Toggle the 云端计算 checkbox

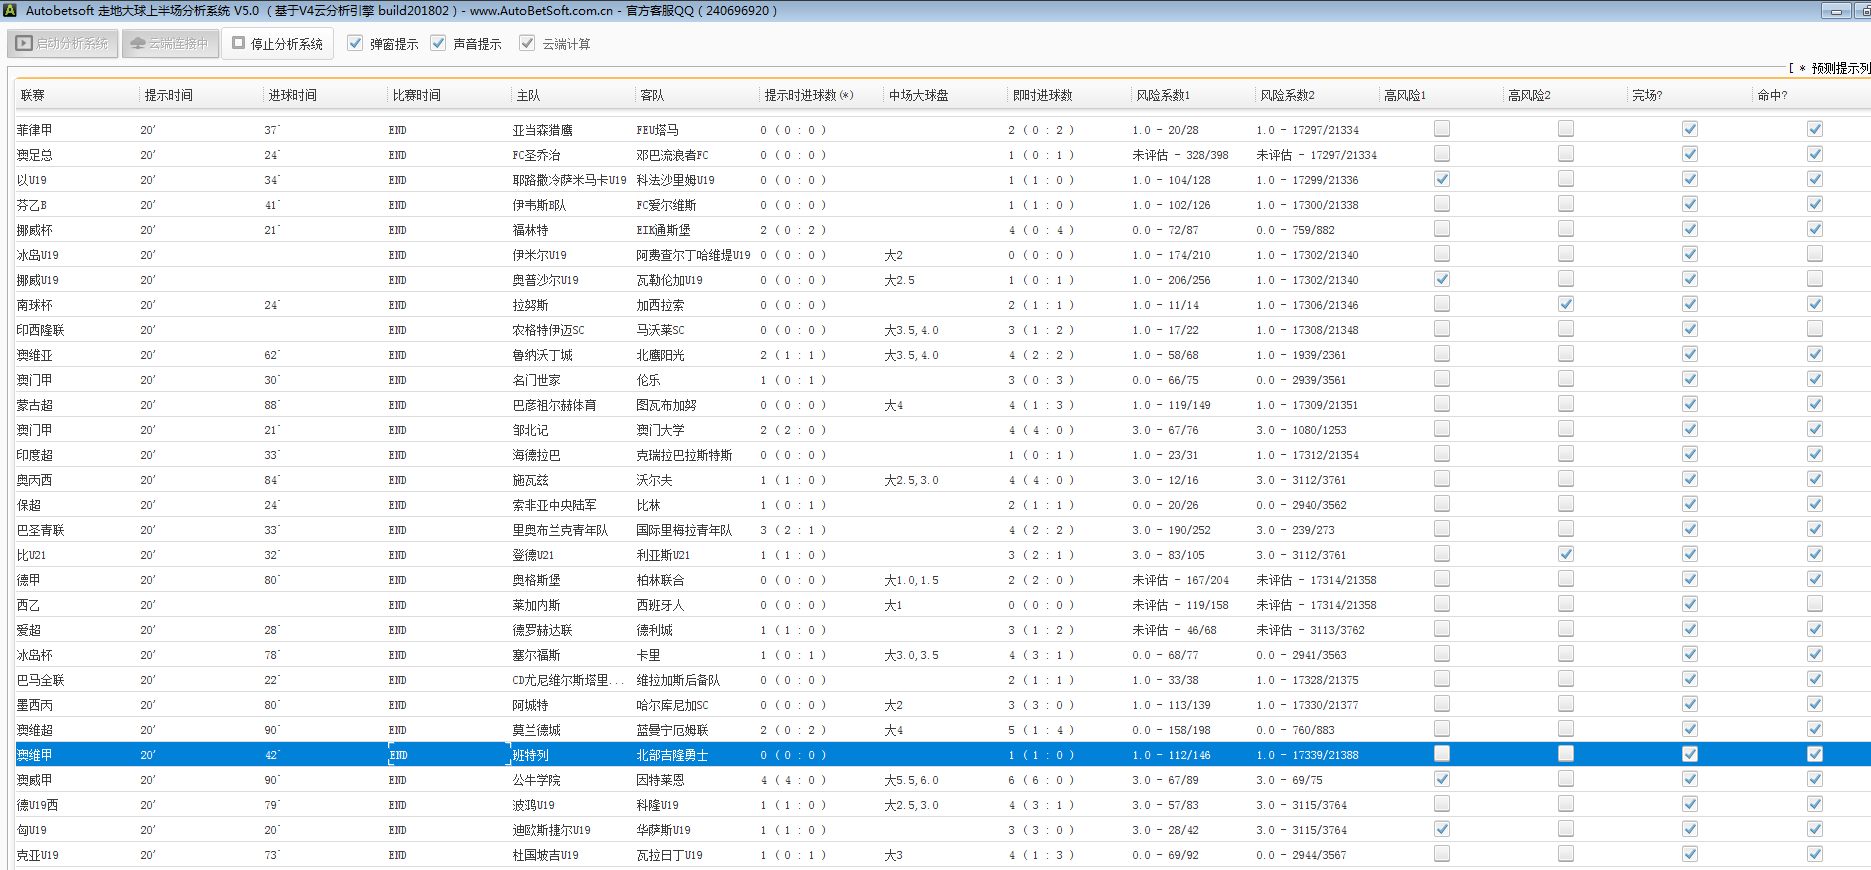coord(527,43)
